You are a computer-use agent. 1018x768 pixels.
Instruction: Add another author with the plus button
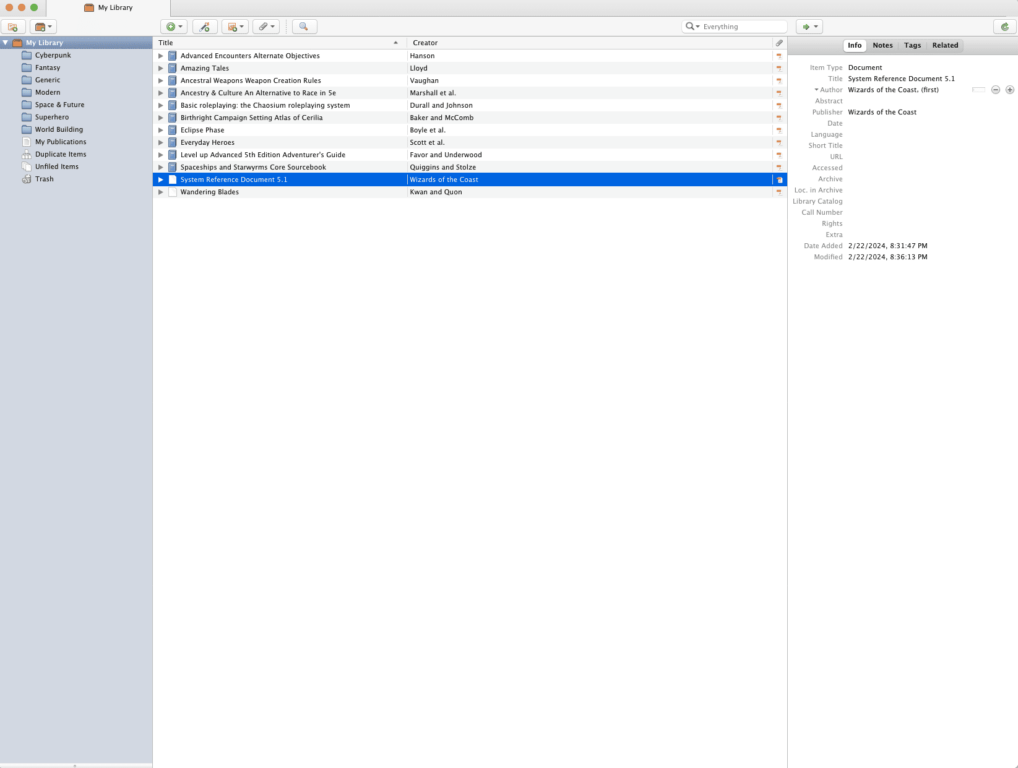click(1009, 89)
